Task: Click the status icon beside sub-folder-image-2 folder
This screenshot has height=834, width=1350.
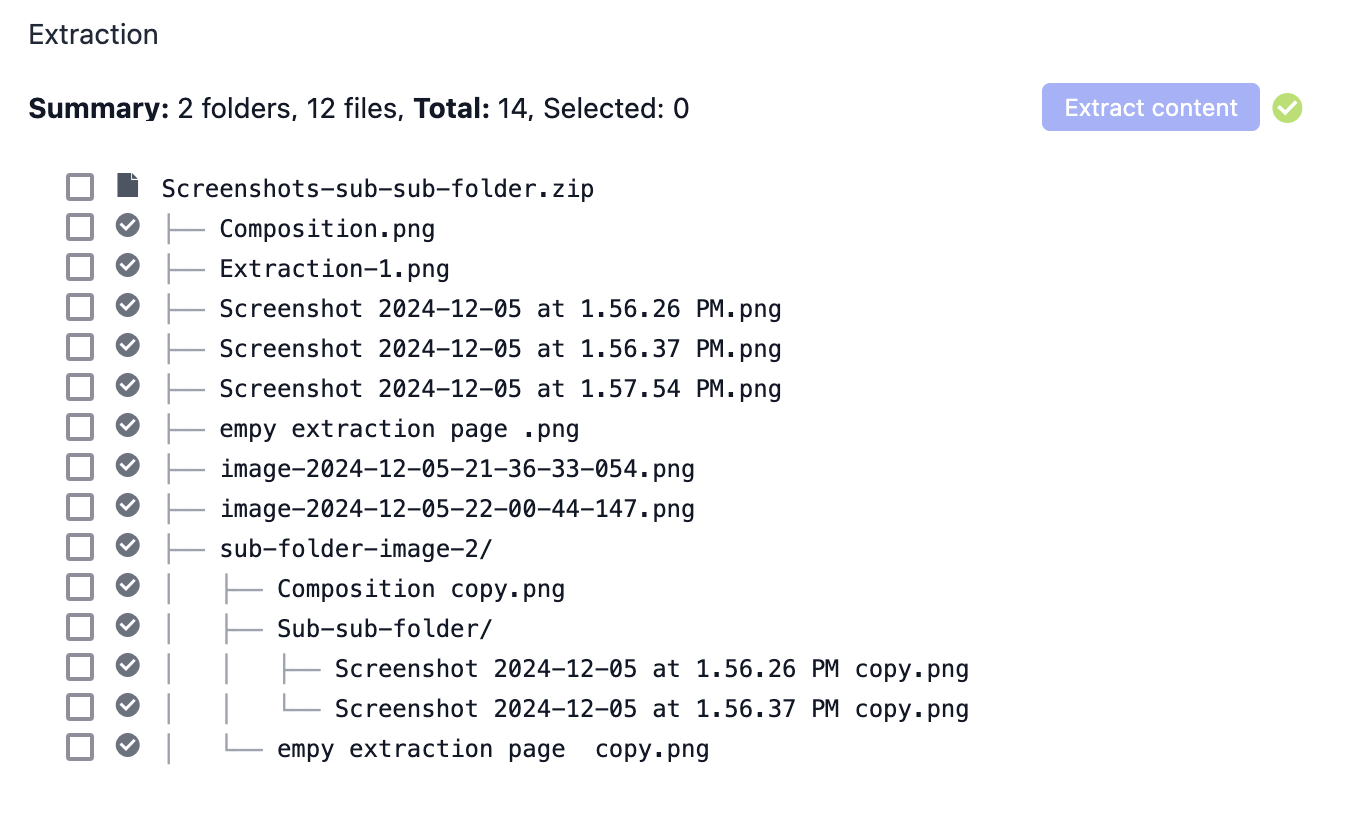Action: pyautogui.click(x=127, y=546)
